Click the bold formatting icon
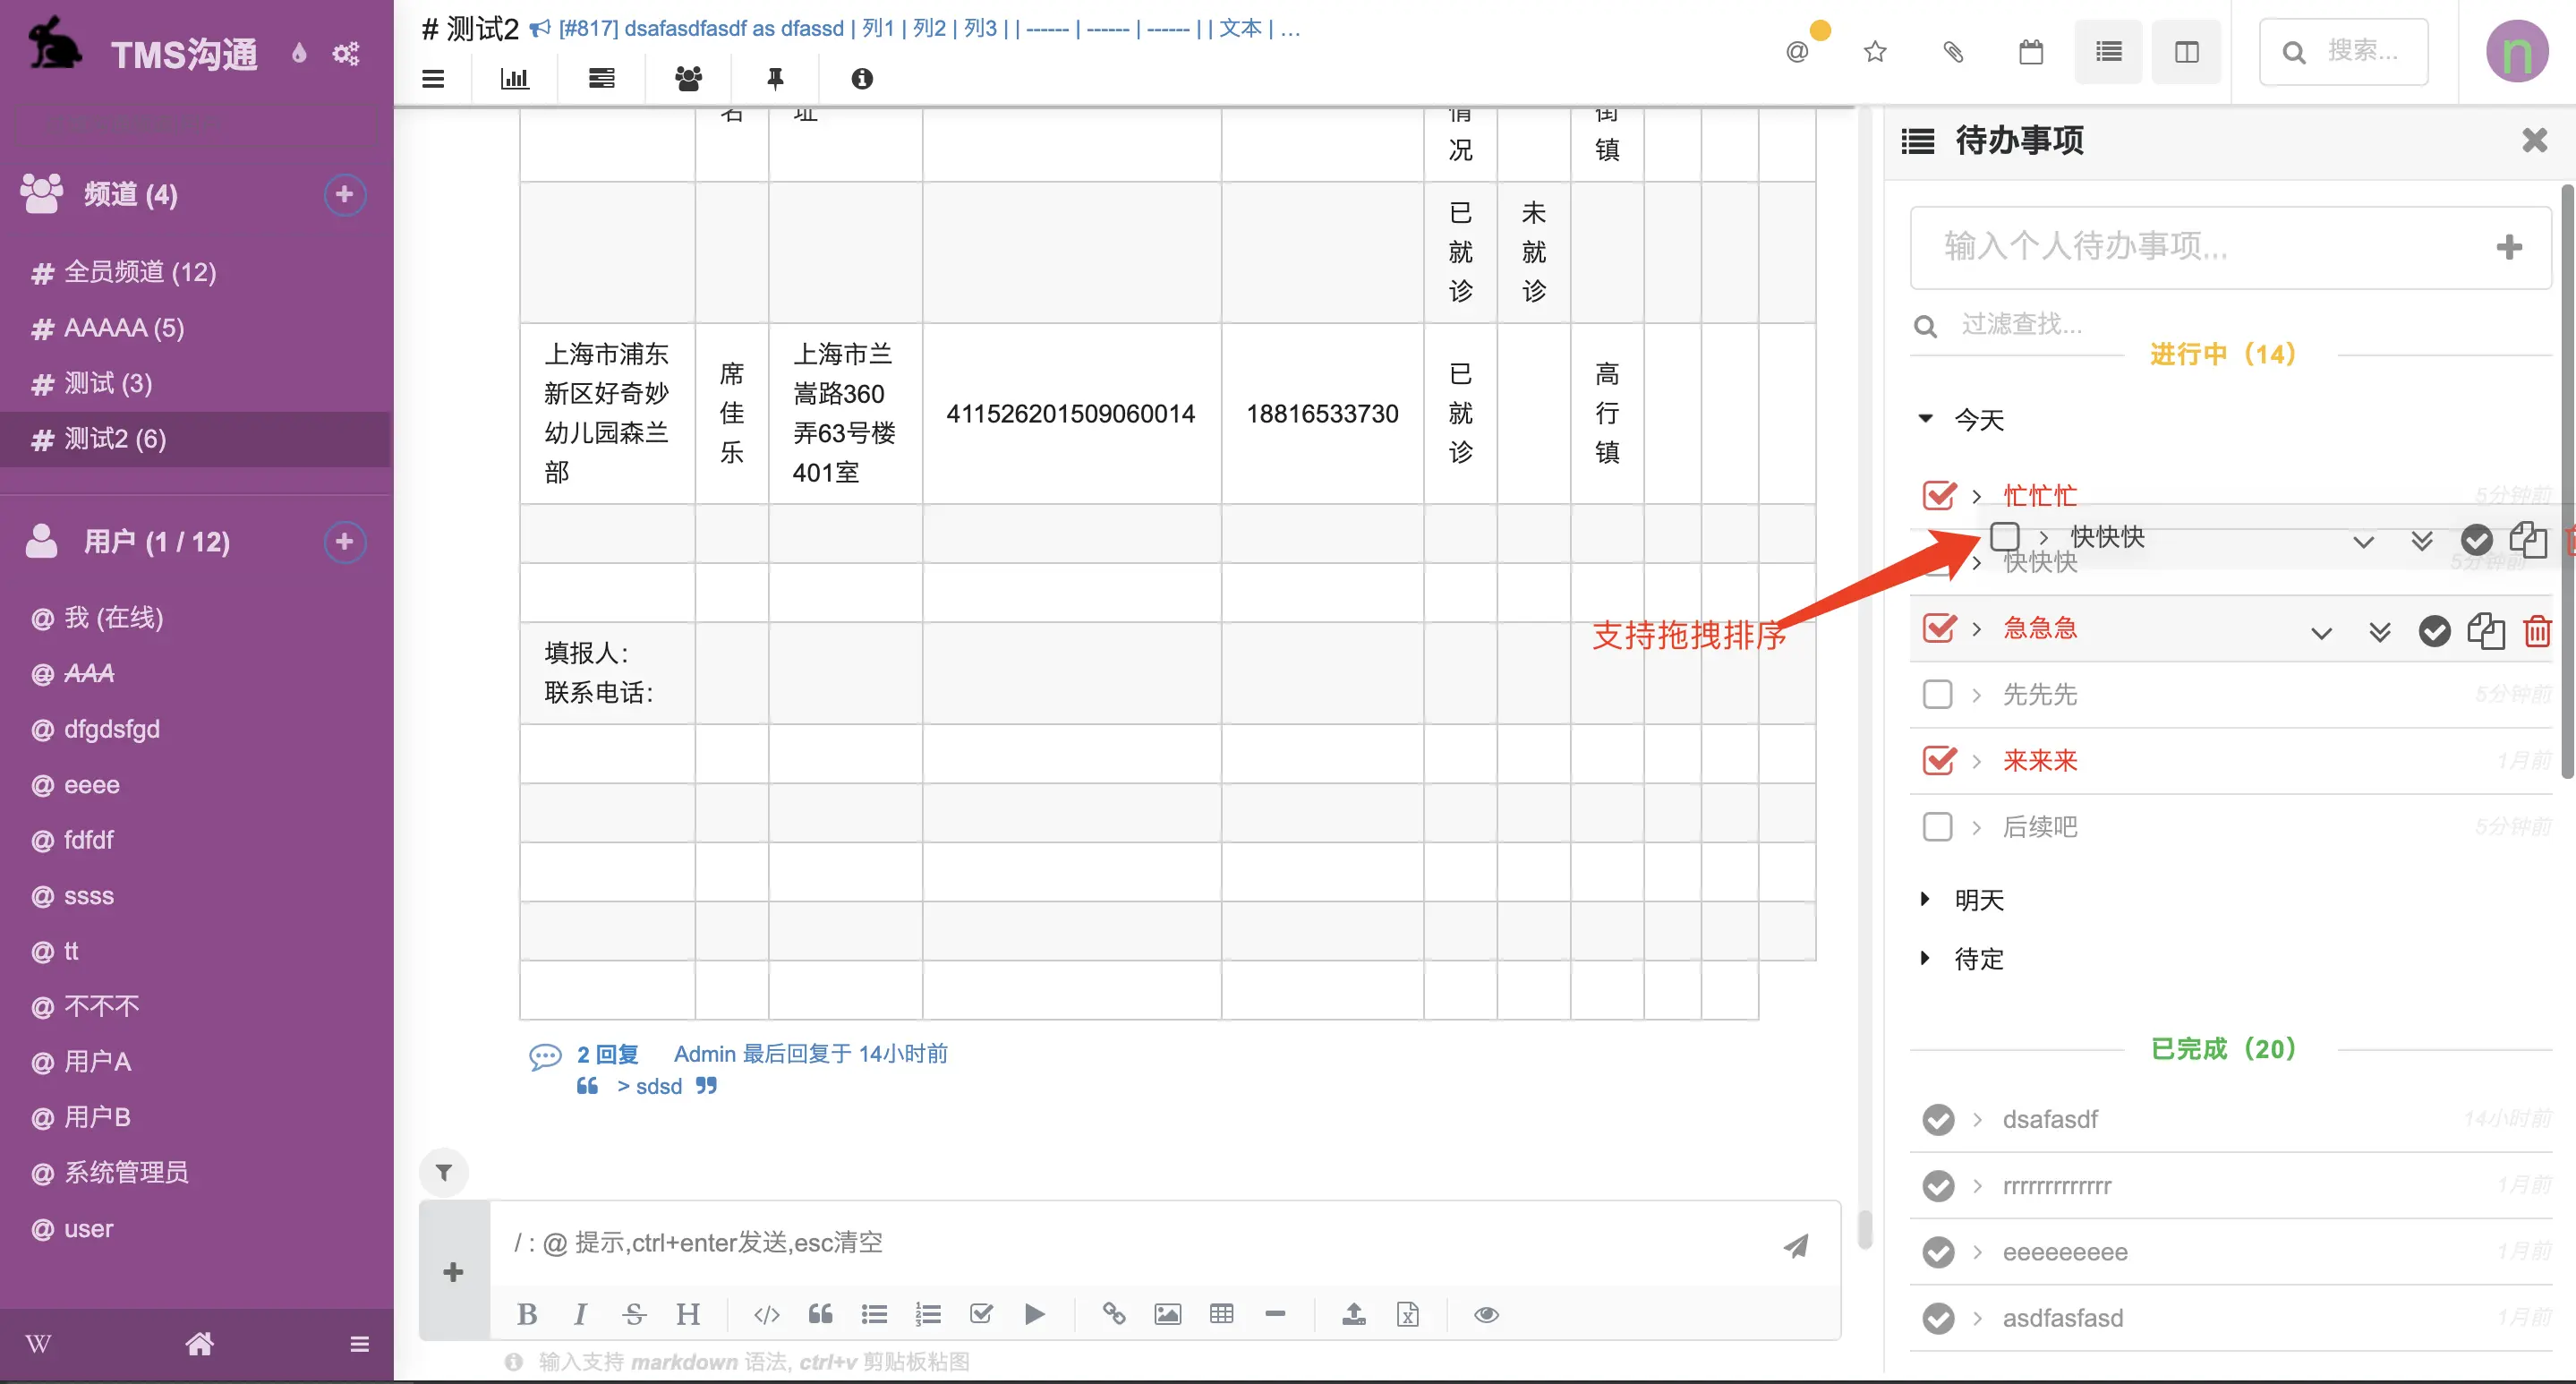Screen dimensions: 2576x1384 point(530,1314)
